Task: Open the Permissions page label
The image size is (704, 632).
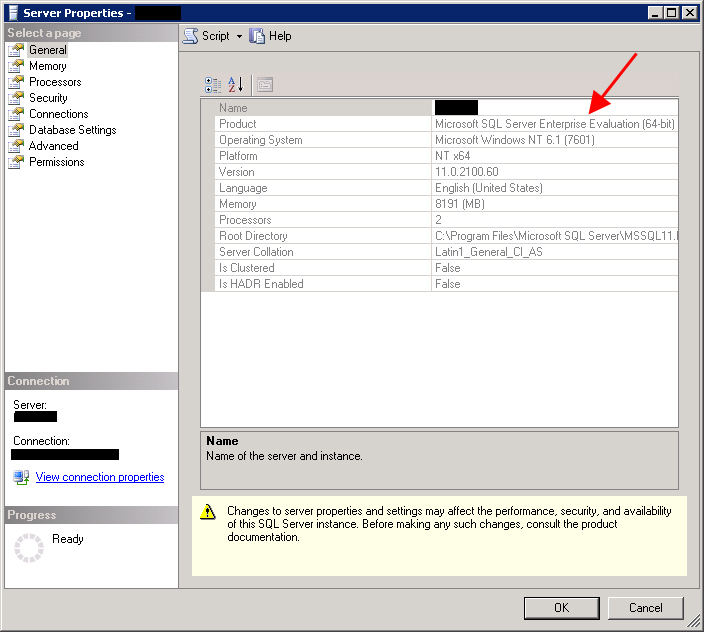Action: (x=57, y=162)
